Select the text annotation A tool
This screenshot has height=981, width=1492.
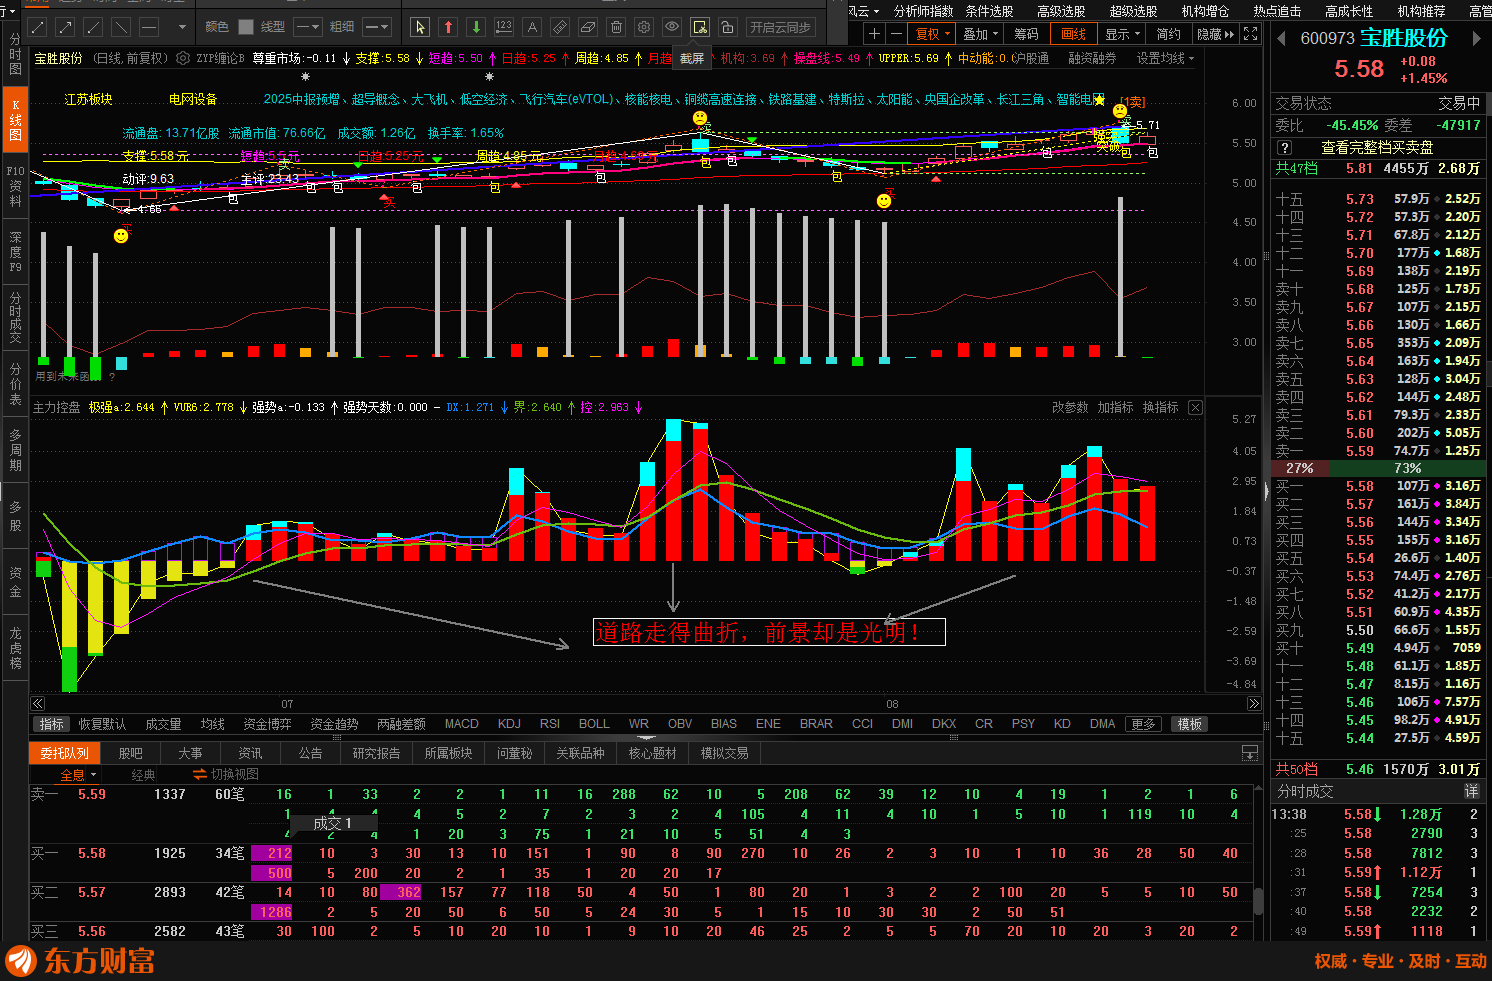[532, 27]
